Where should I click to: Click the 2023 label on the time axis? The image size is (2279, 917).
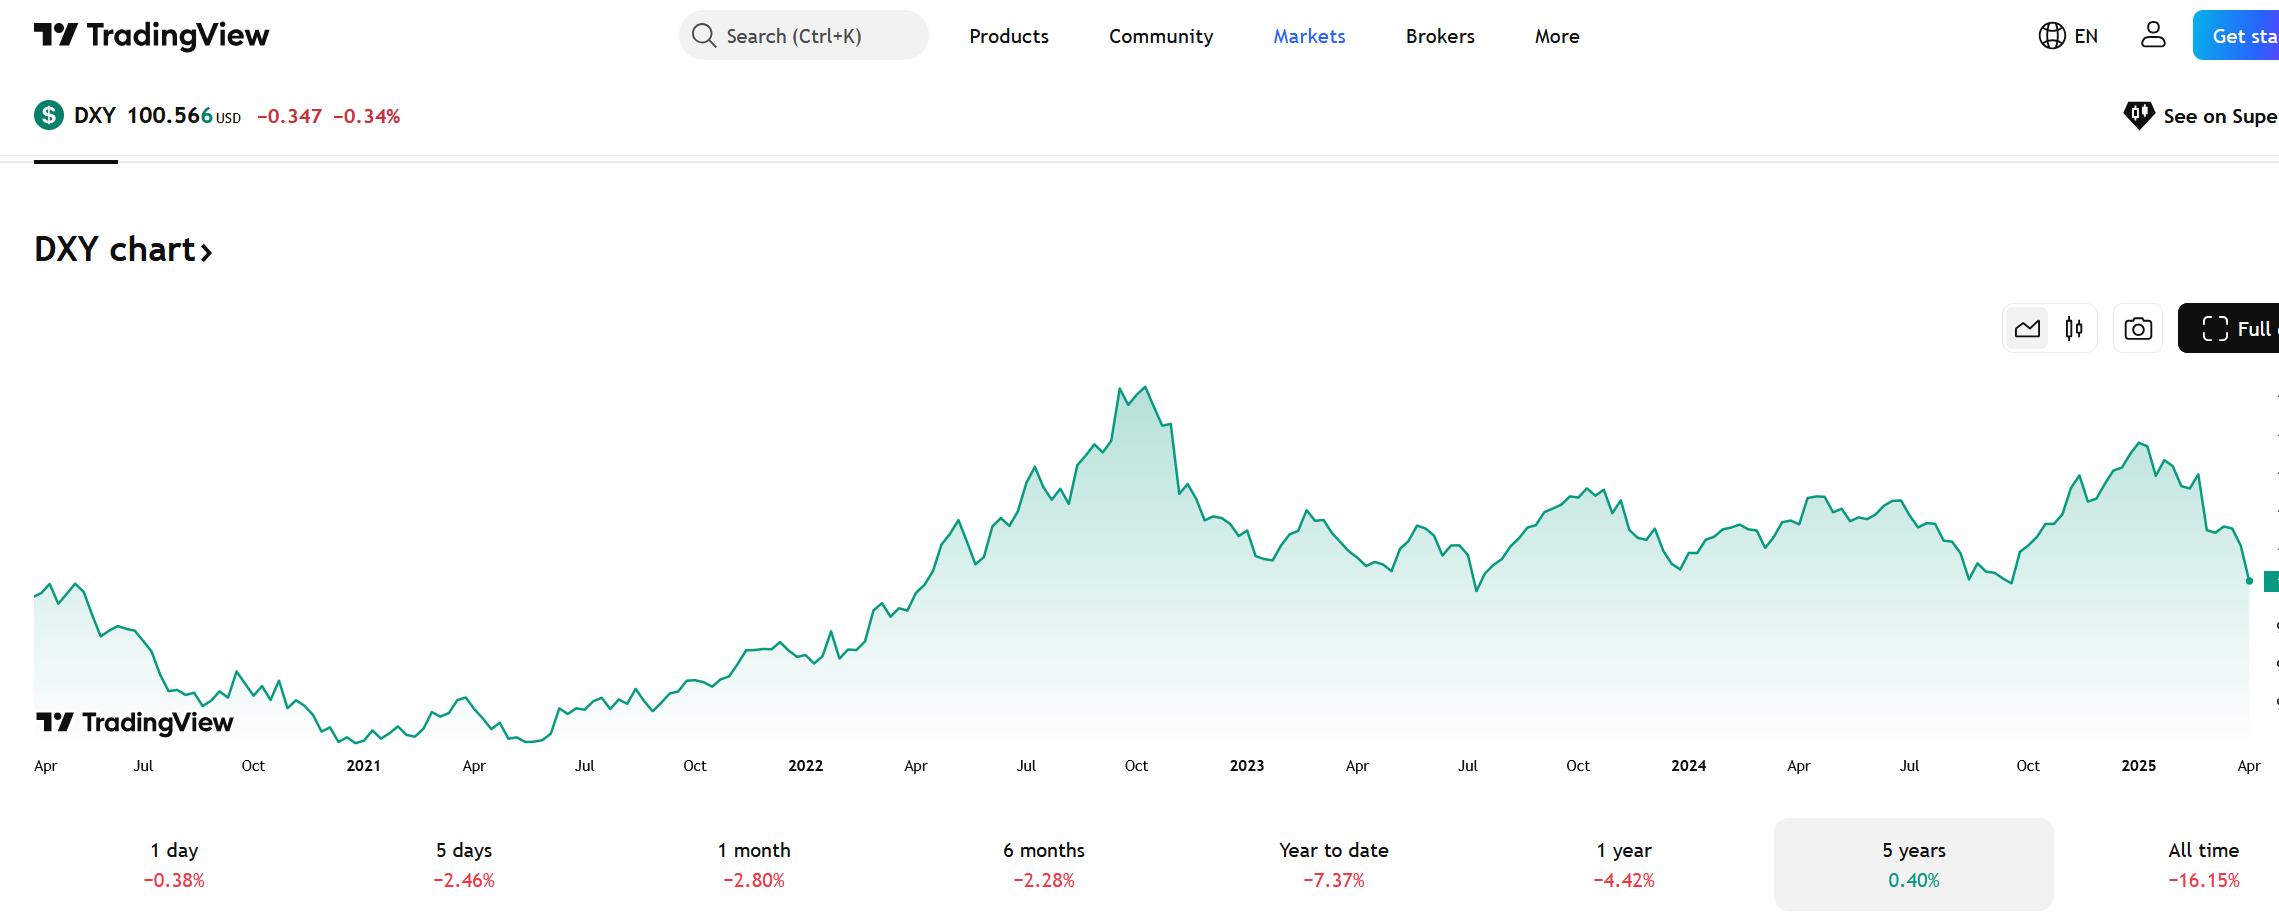[1247, 766]
